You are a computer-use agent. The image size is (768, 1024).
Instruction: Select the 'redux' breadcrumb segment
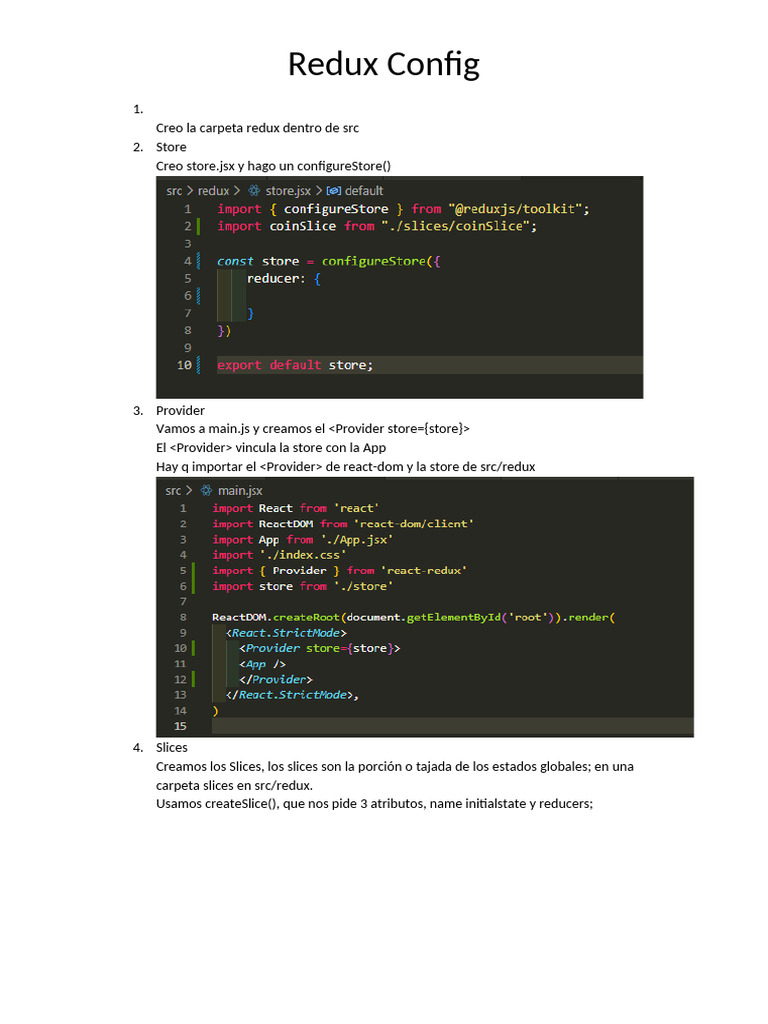(214, 191)
